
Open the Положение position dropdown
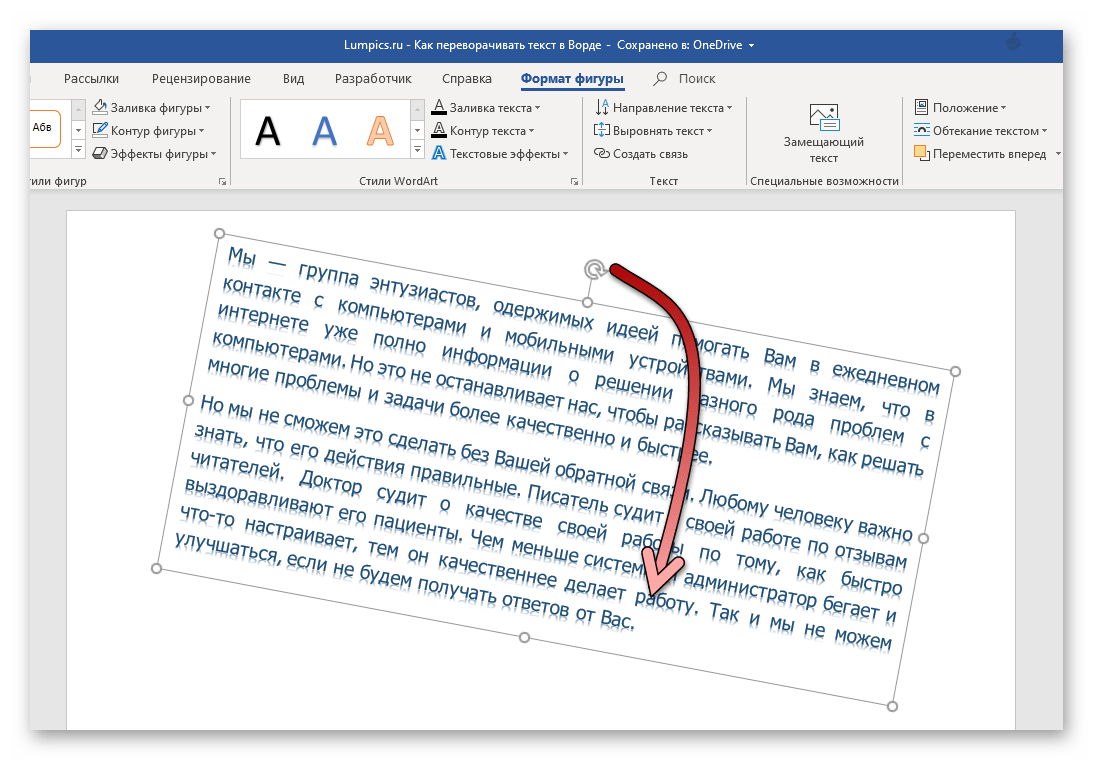click(1003, 108)
